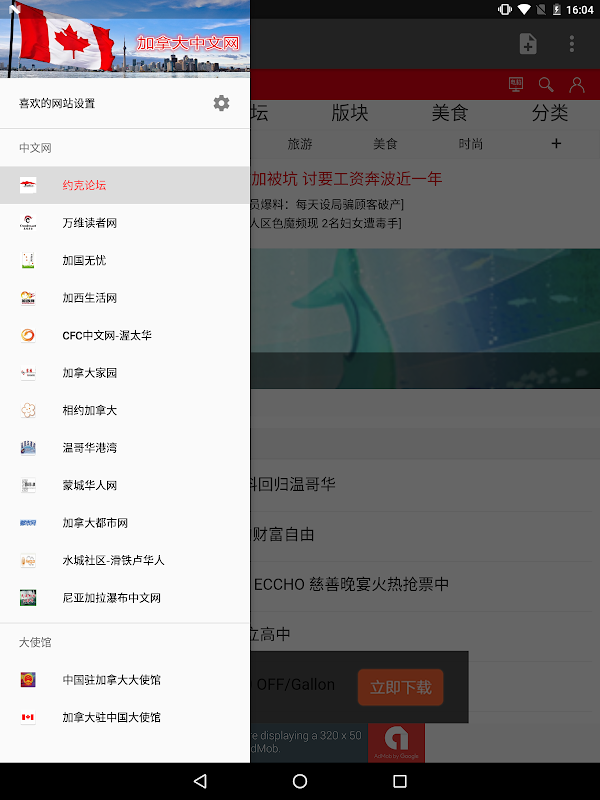Tap the desktop version monitor icon
Image resolution: width=600 pixels, height=800 pixels.
[516, 84]
